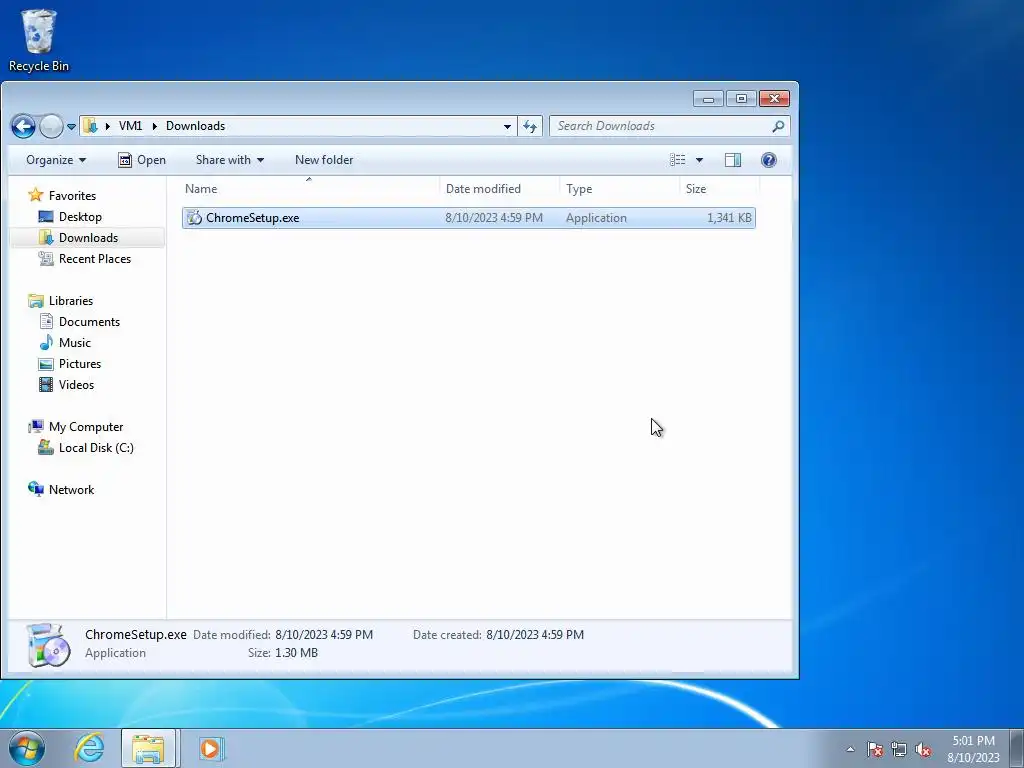Screen dimensions: 1024x768
Task: Click the 1,341 KB size cell
Action: [x=729, y=218]
